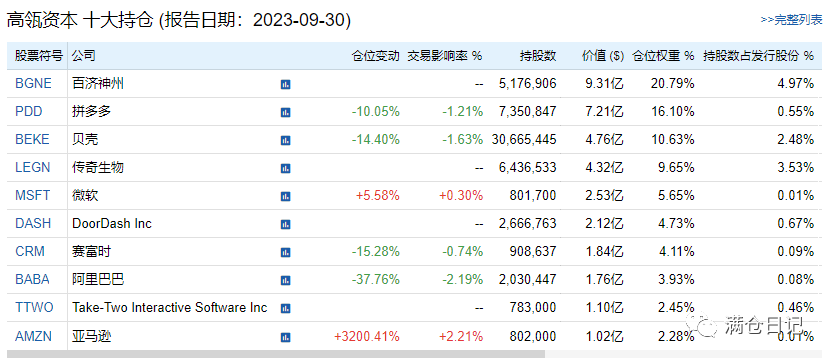Sort by 价值 ($) column header
Image resolution: width=830 pixels, height=361 pixels.
click(602, 56)
